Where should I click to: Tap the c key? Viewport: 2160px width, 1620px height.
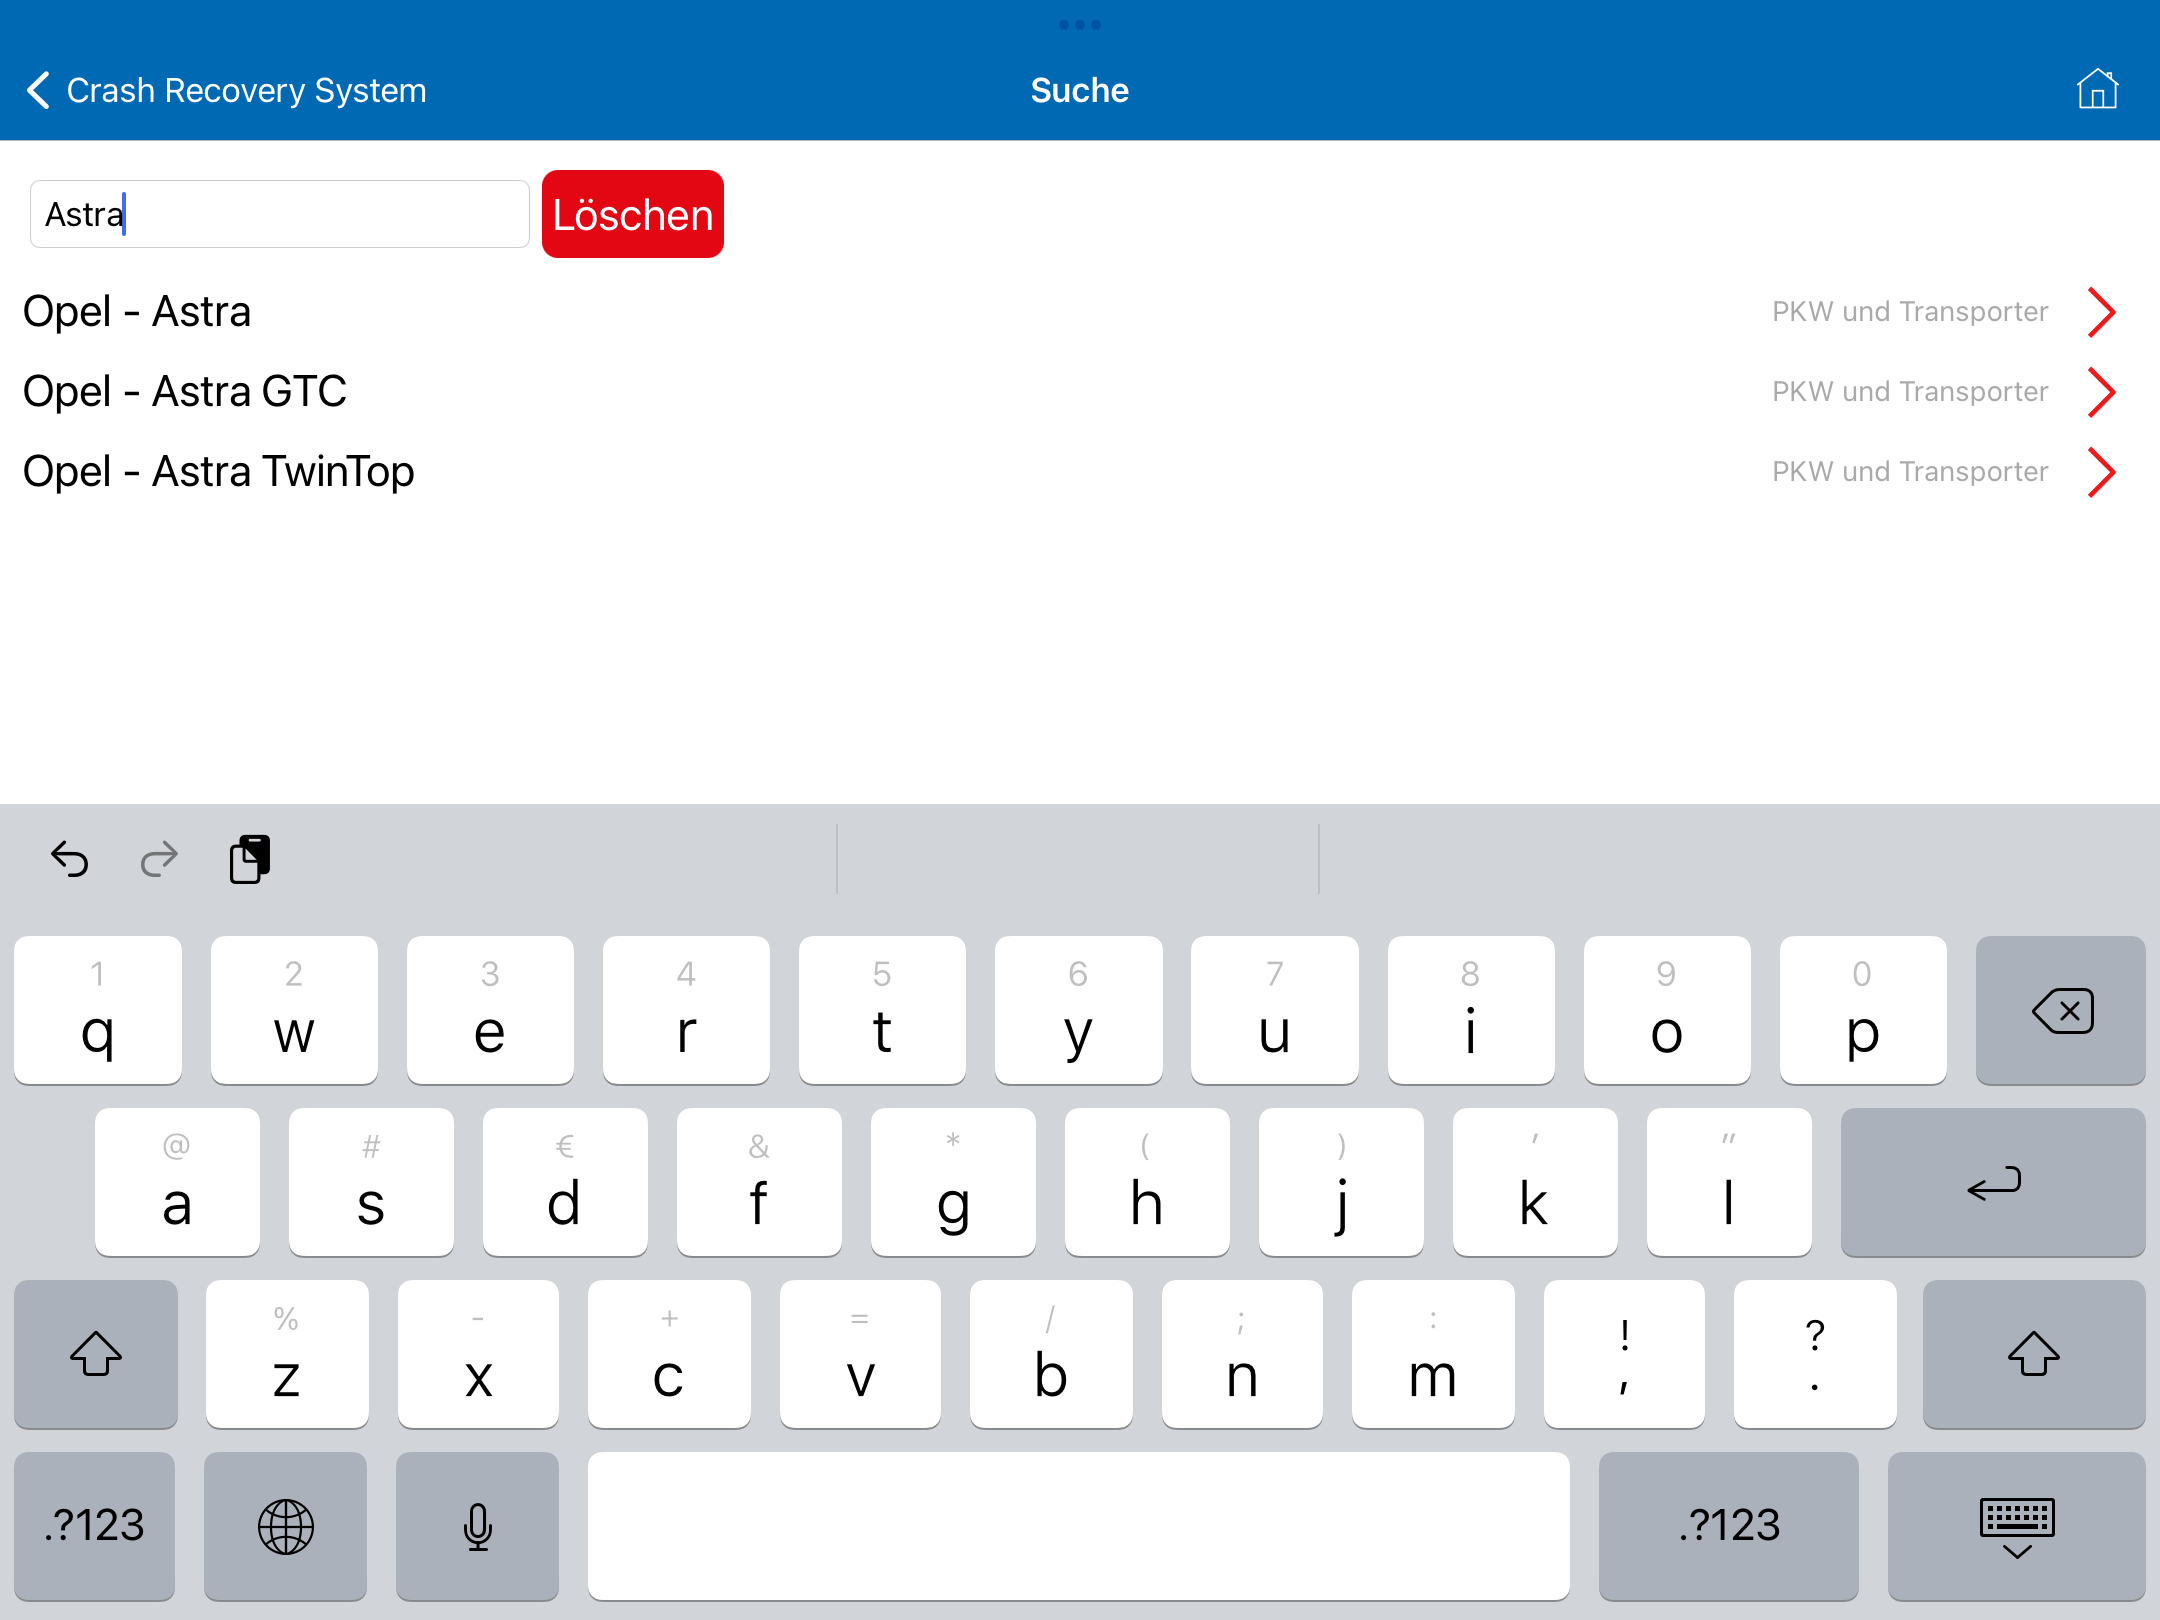(669, 1354)
